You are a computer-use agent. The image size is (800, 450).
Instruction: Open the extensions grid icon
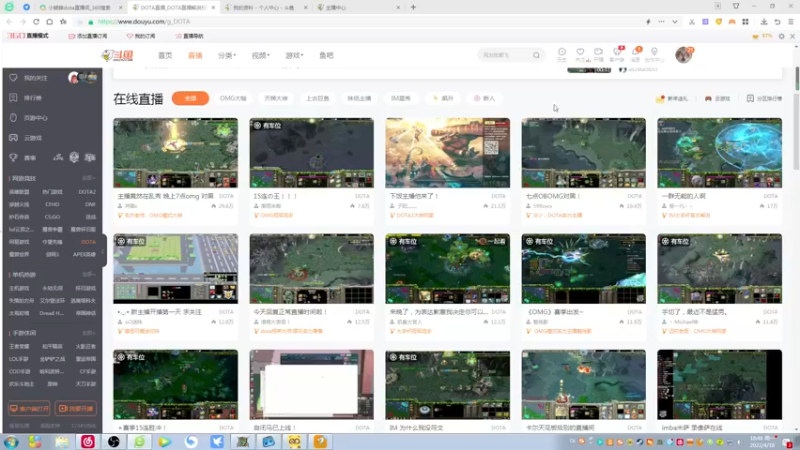pyautogui.click(x=745, y=22)
